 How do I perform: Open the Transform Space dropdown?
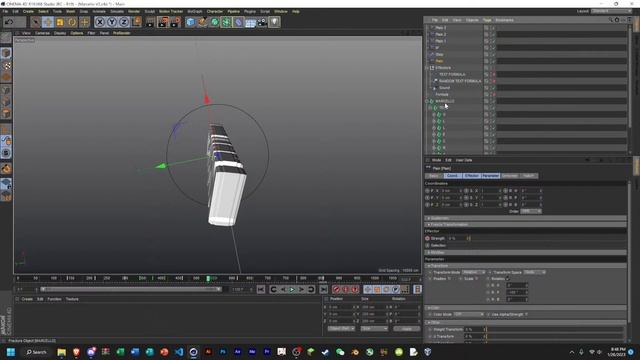tap(534, 272)
